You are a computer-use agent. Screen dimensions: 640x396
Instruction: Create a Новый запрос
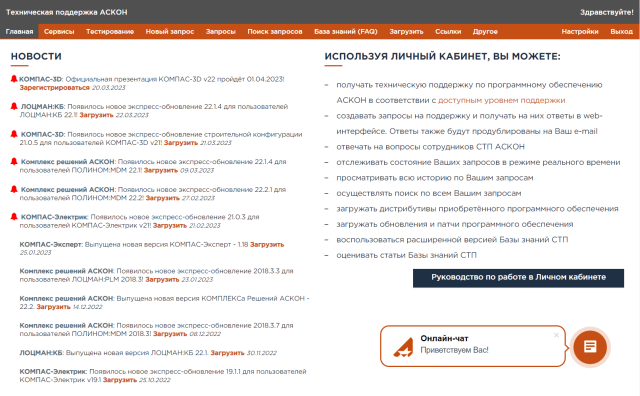point(170,31)
